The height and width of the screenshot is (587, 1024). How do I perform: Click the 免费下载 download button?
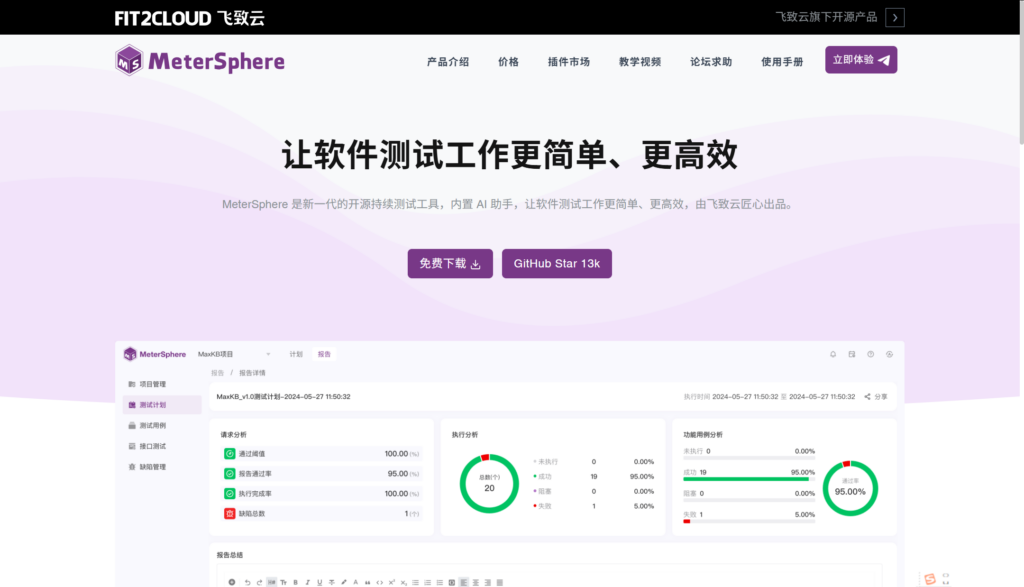(450, 263)
